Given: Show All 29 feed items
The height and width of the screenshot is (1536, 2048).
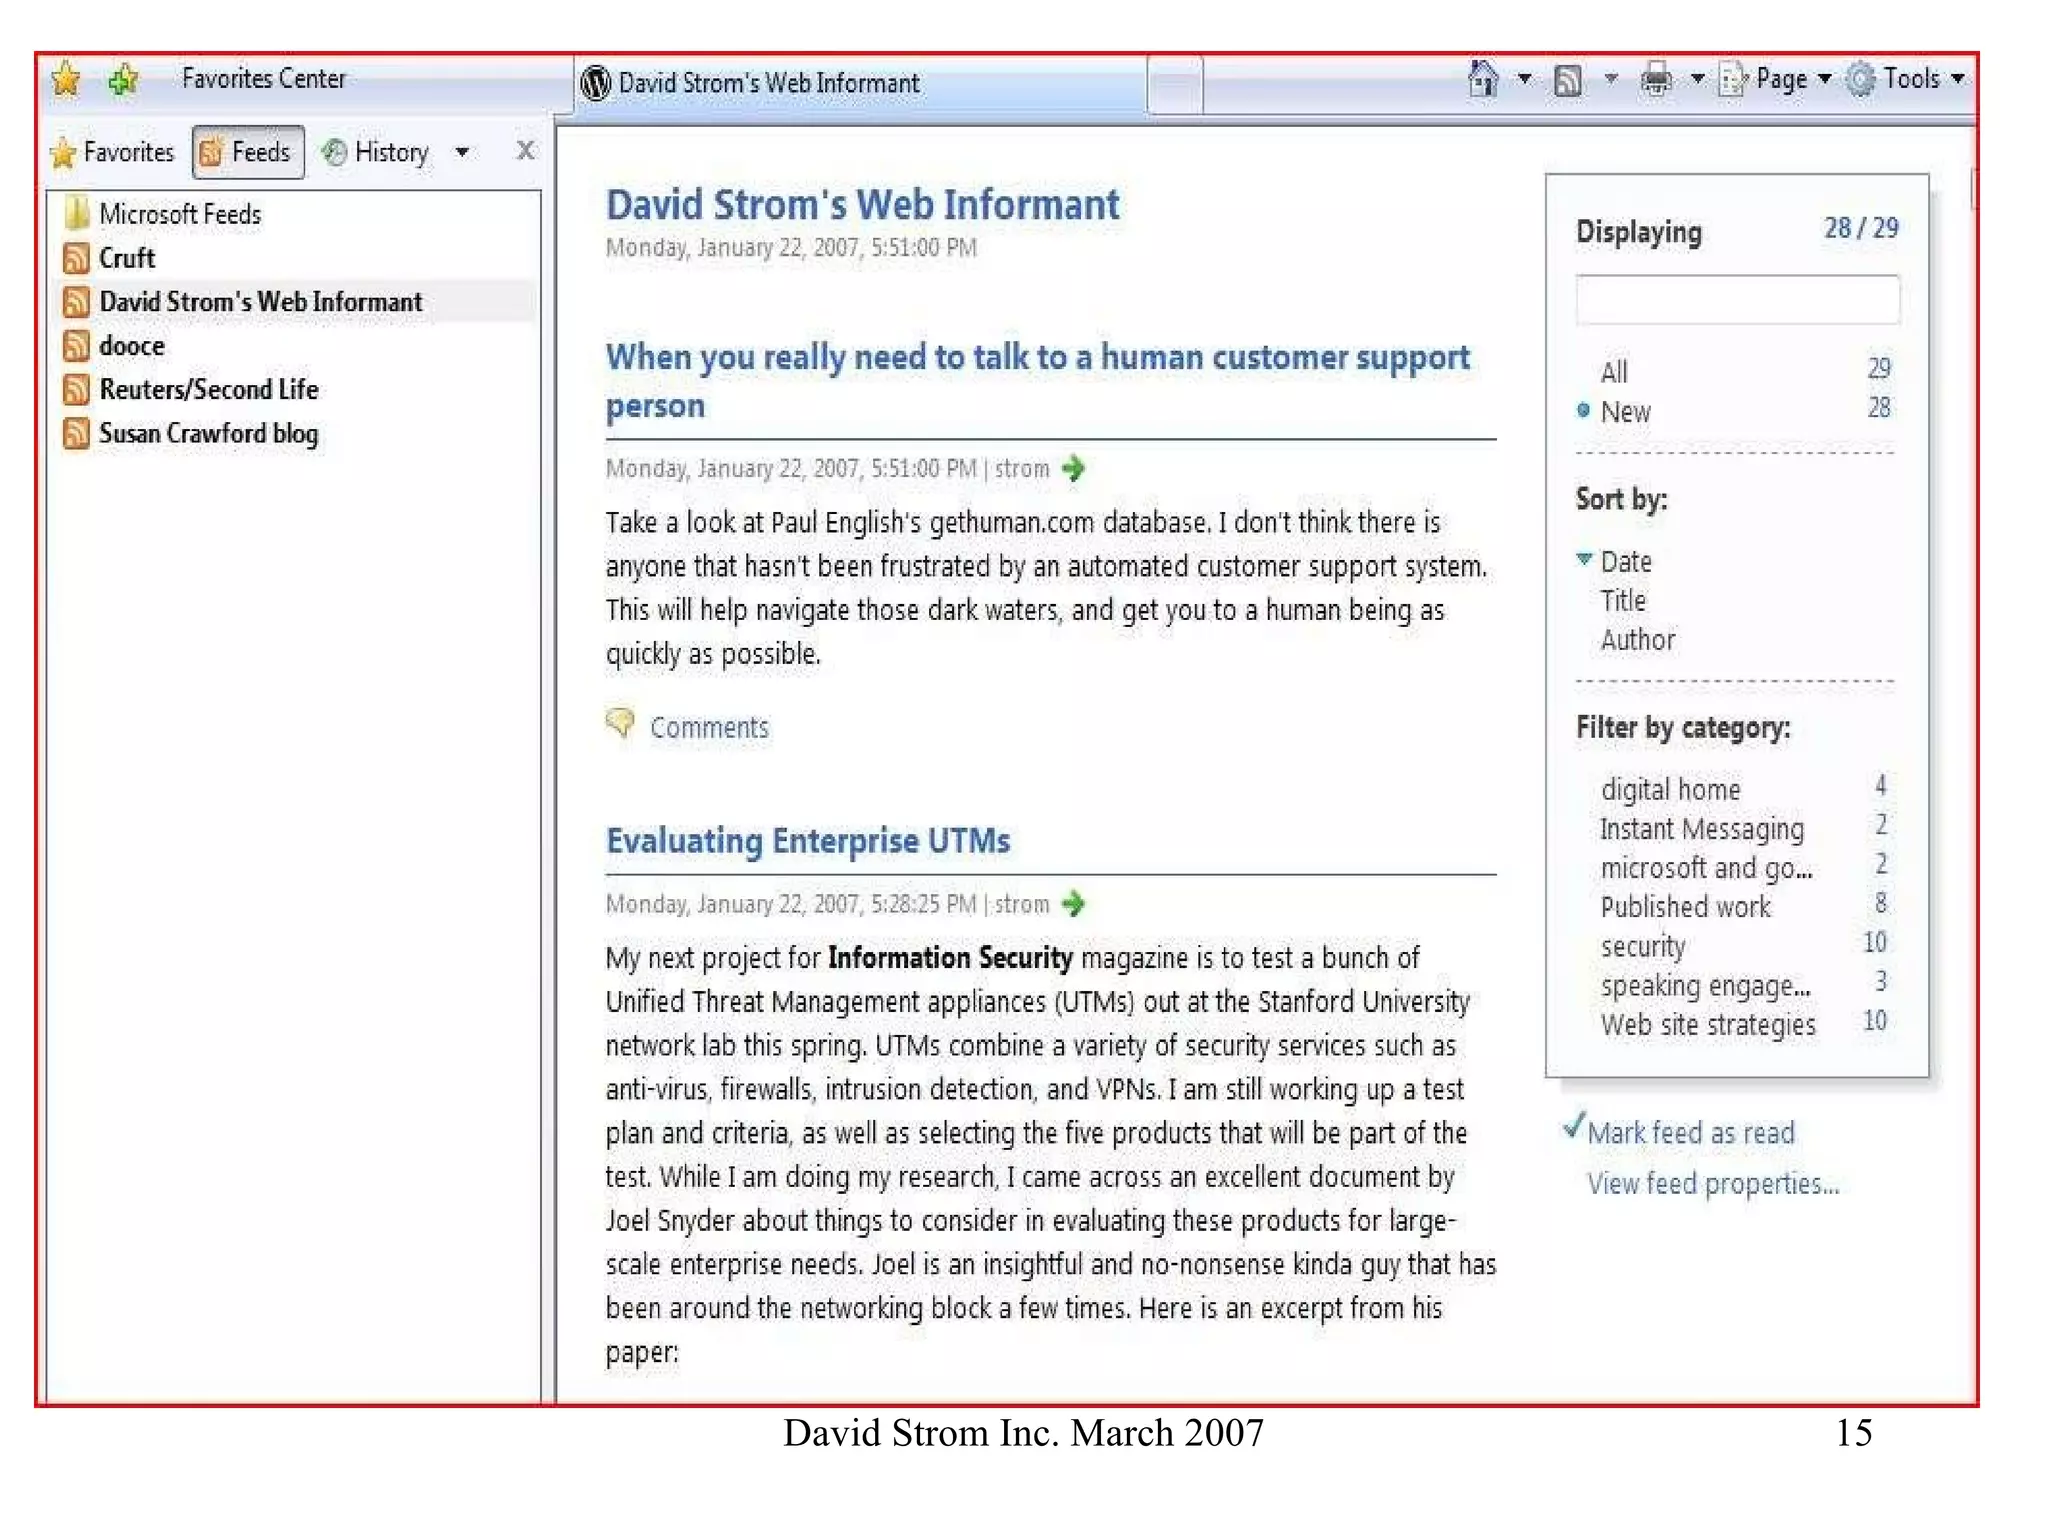Looking at the screenshot, I should pos(1614,372).
